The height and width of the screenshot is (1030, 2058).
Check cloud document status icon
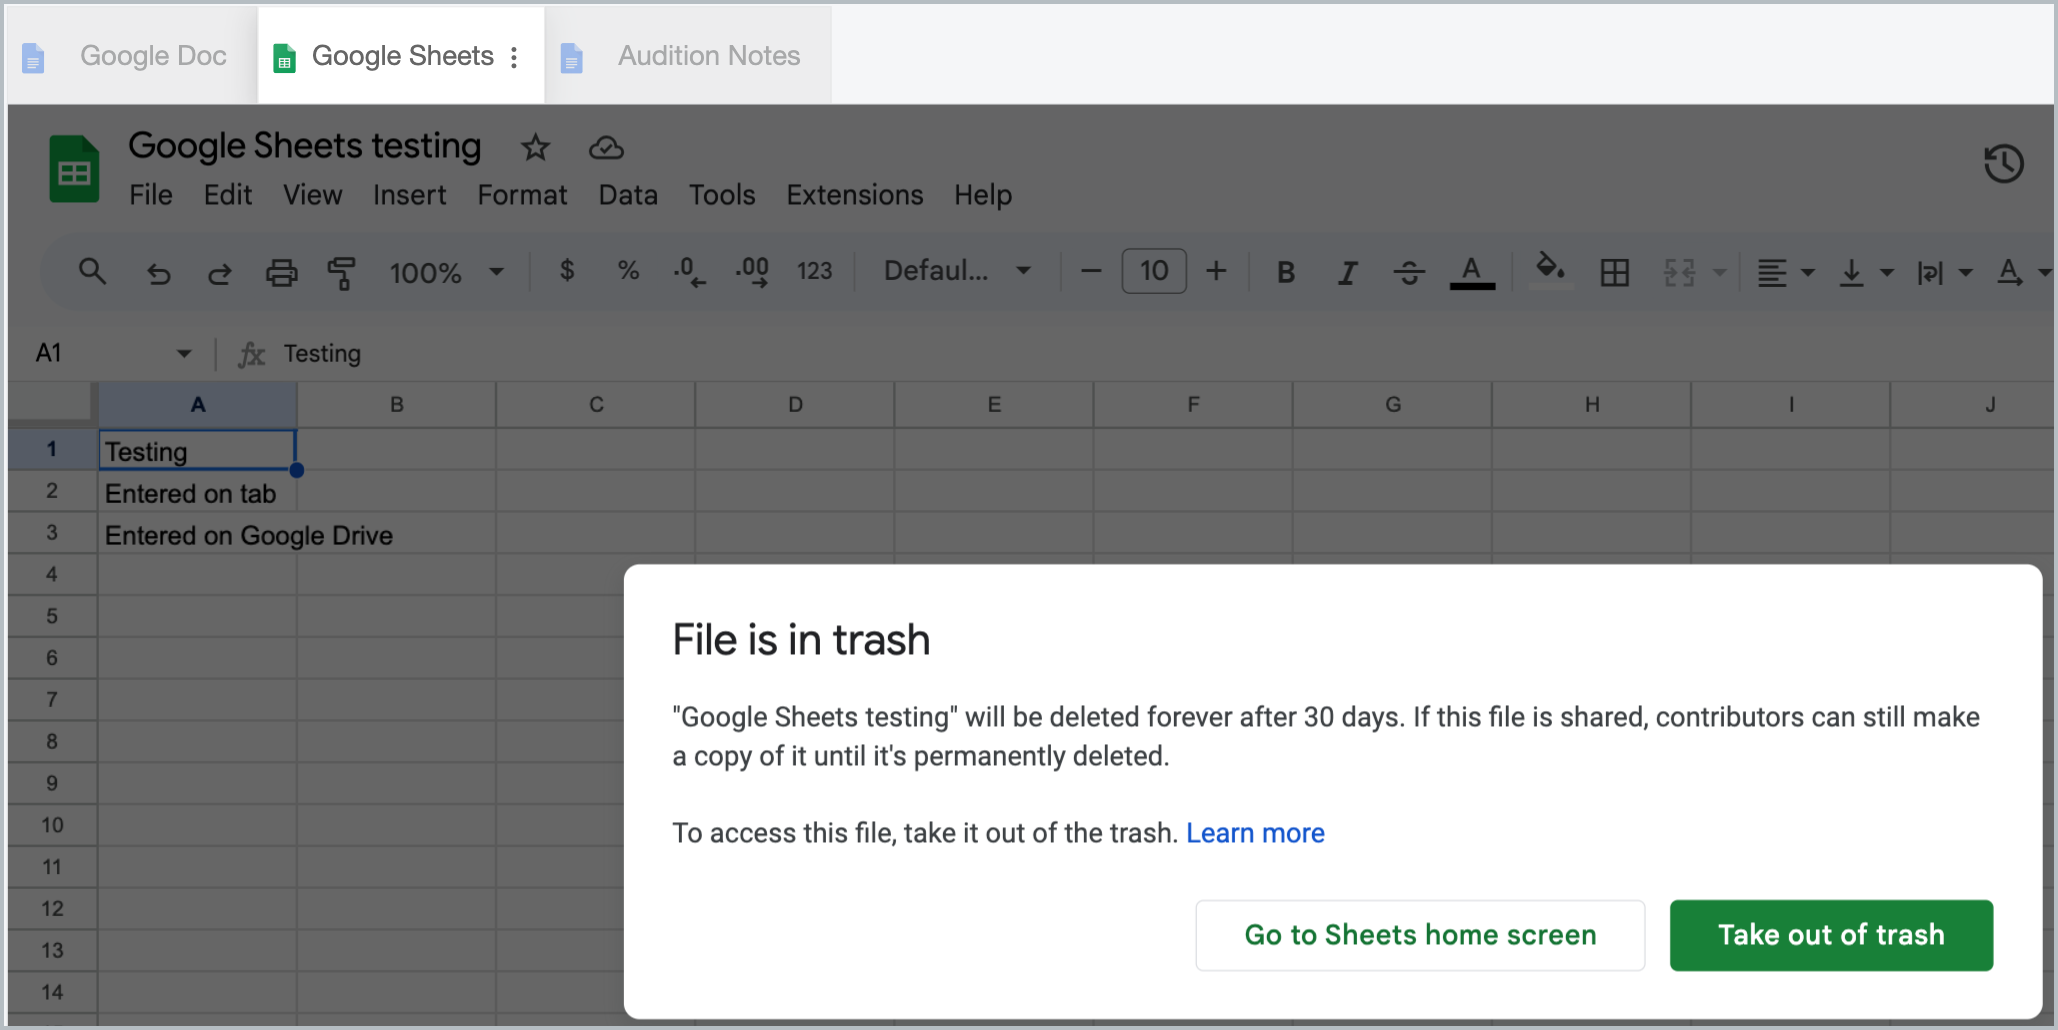pyautogui.click(x=606, y=148)
